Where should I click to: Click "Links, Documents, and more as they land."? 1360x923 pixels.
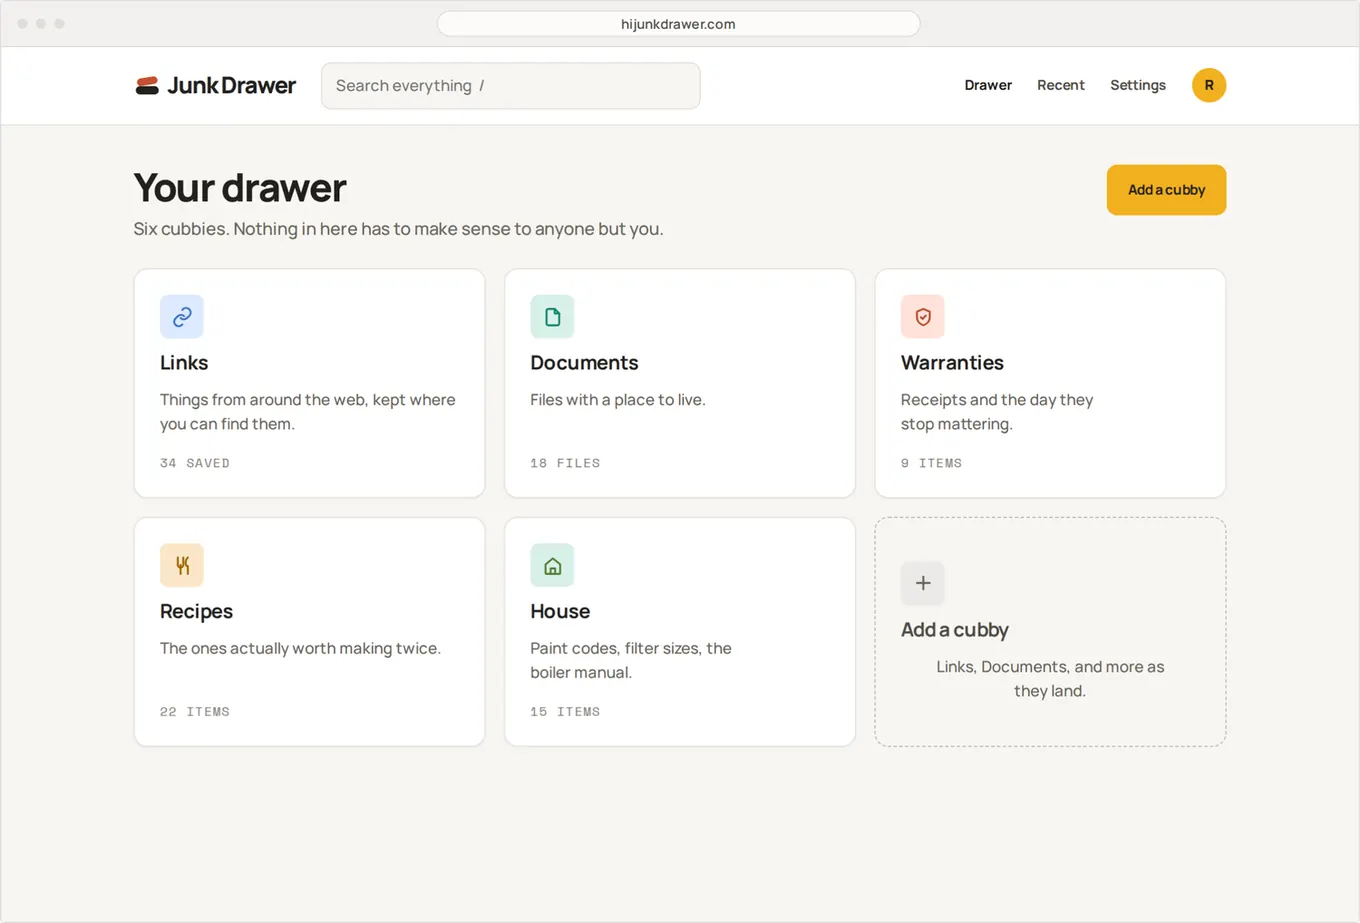[1050, 679]
